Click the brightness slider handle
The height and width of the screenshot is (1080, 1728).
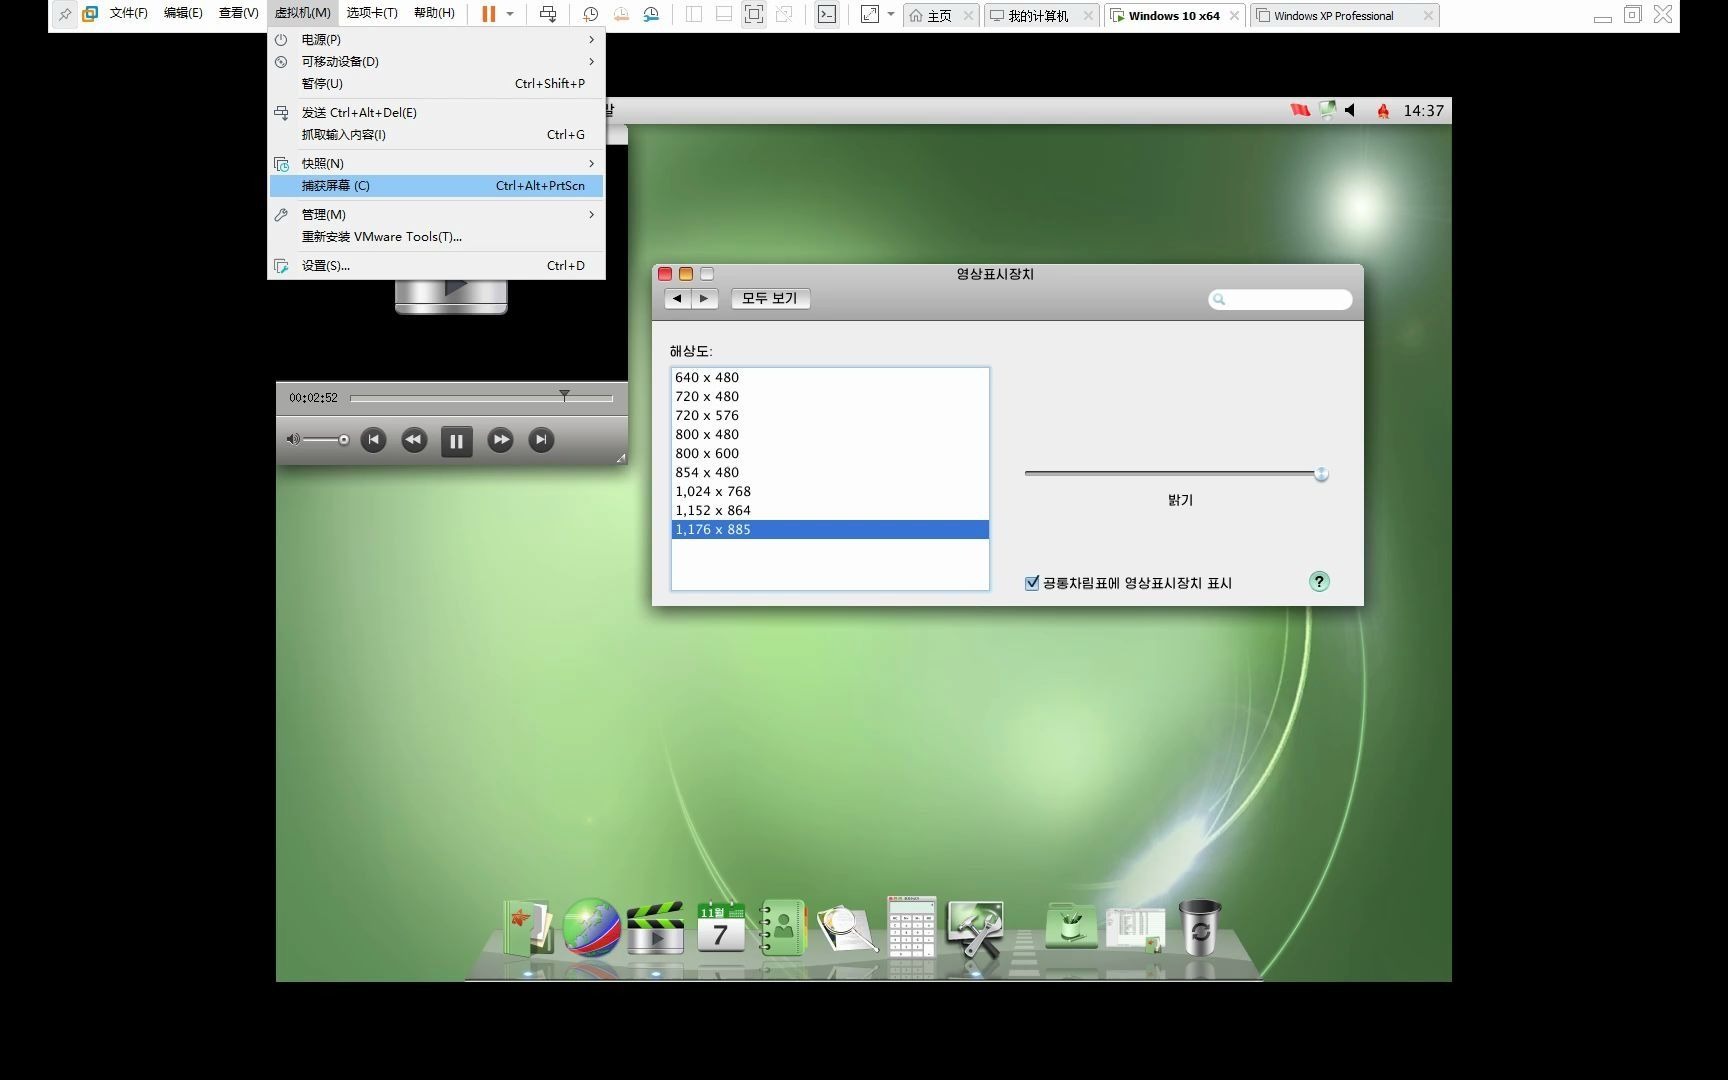click(x=1321, y=474)
